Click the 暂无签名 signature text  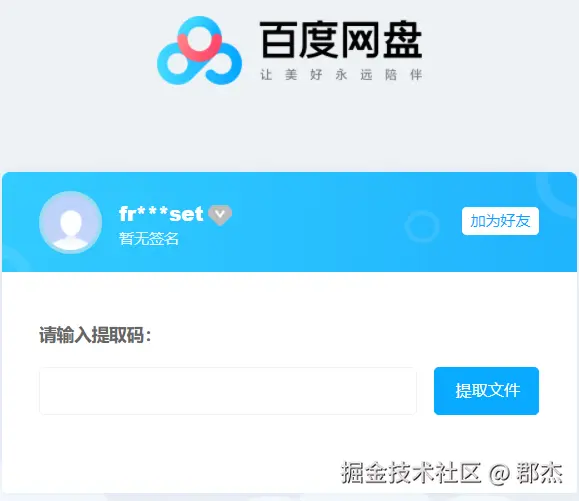tap(149, 239)
